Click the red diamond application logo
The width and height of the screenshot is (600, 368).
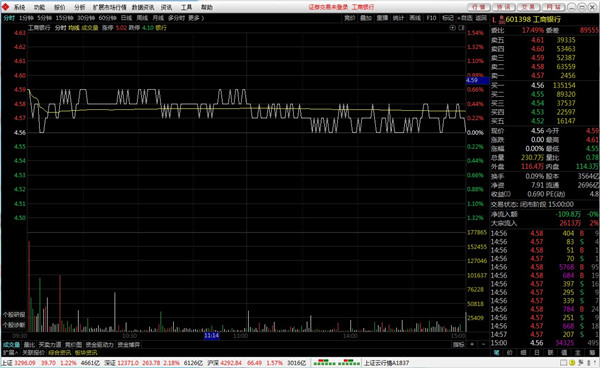tap(5, 7)
